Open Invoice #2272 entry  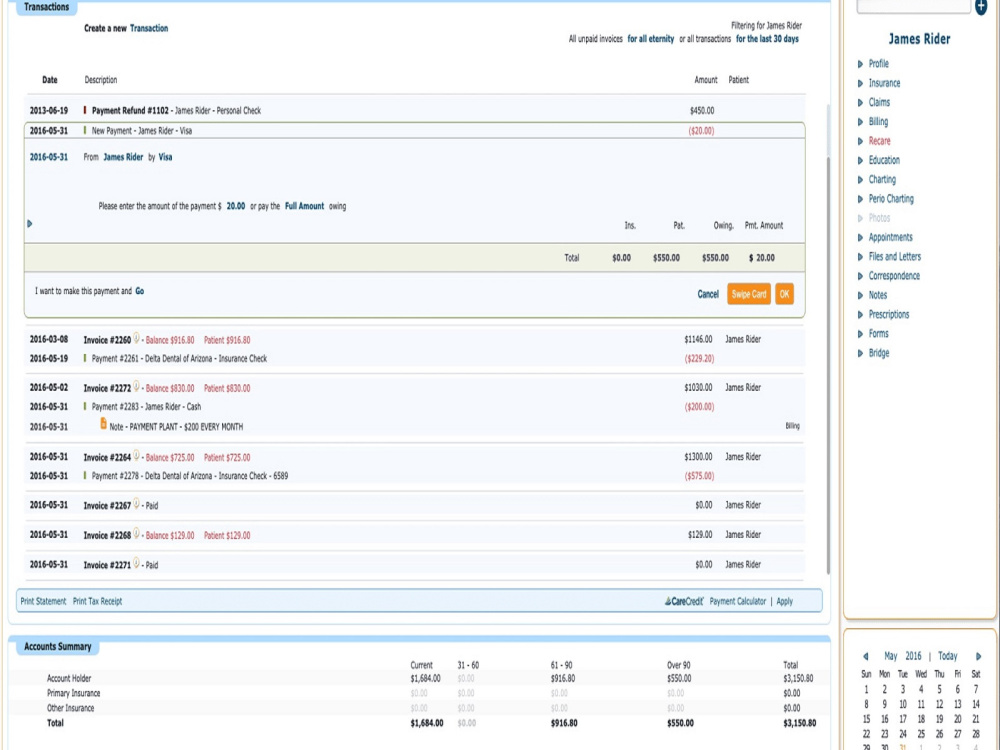(107, 388)
